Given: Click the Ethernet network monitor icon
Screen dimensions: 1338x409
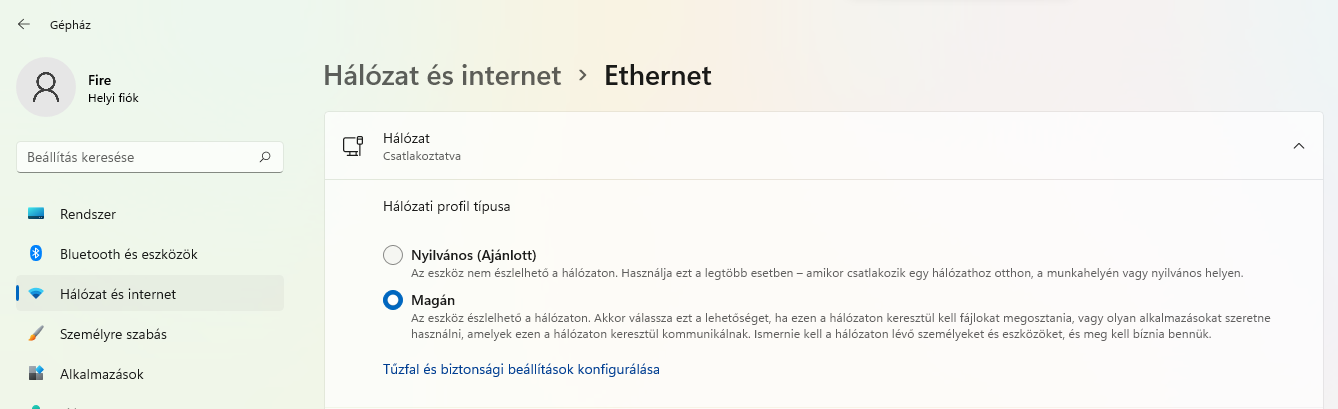Looking at the screenshot, I should (352, 146).
